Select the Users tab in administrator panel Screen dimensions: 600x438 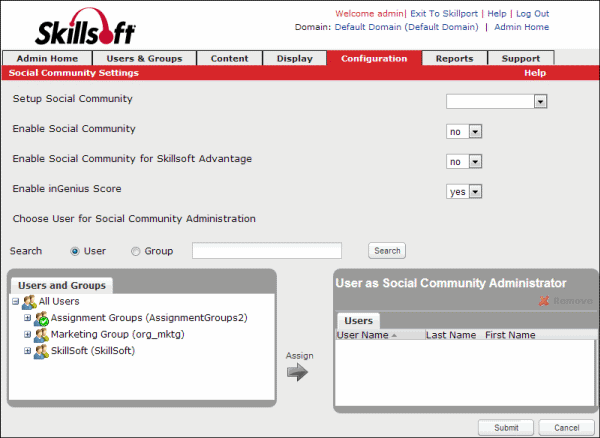click(358, 321)
